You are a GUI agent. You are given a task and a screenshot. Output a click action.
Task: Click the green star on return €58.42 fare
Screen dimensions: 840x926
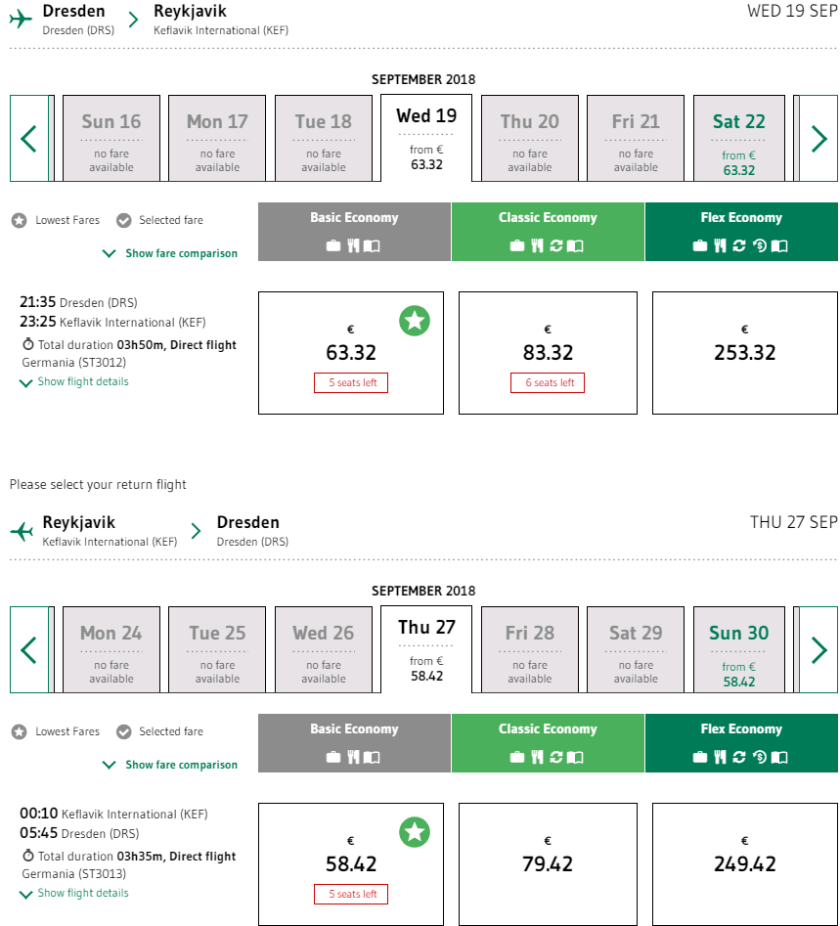[415, 832]
